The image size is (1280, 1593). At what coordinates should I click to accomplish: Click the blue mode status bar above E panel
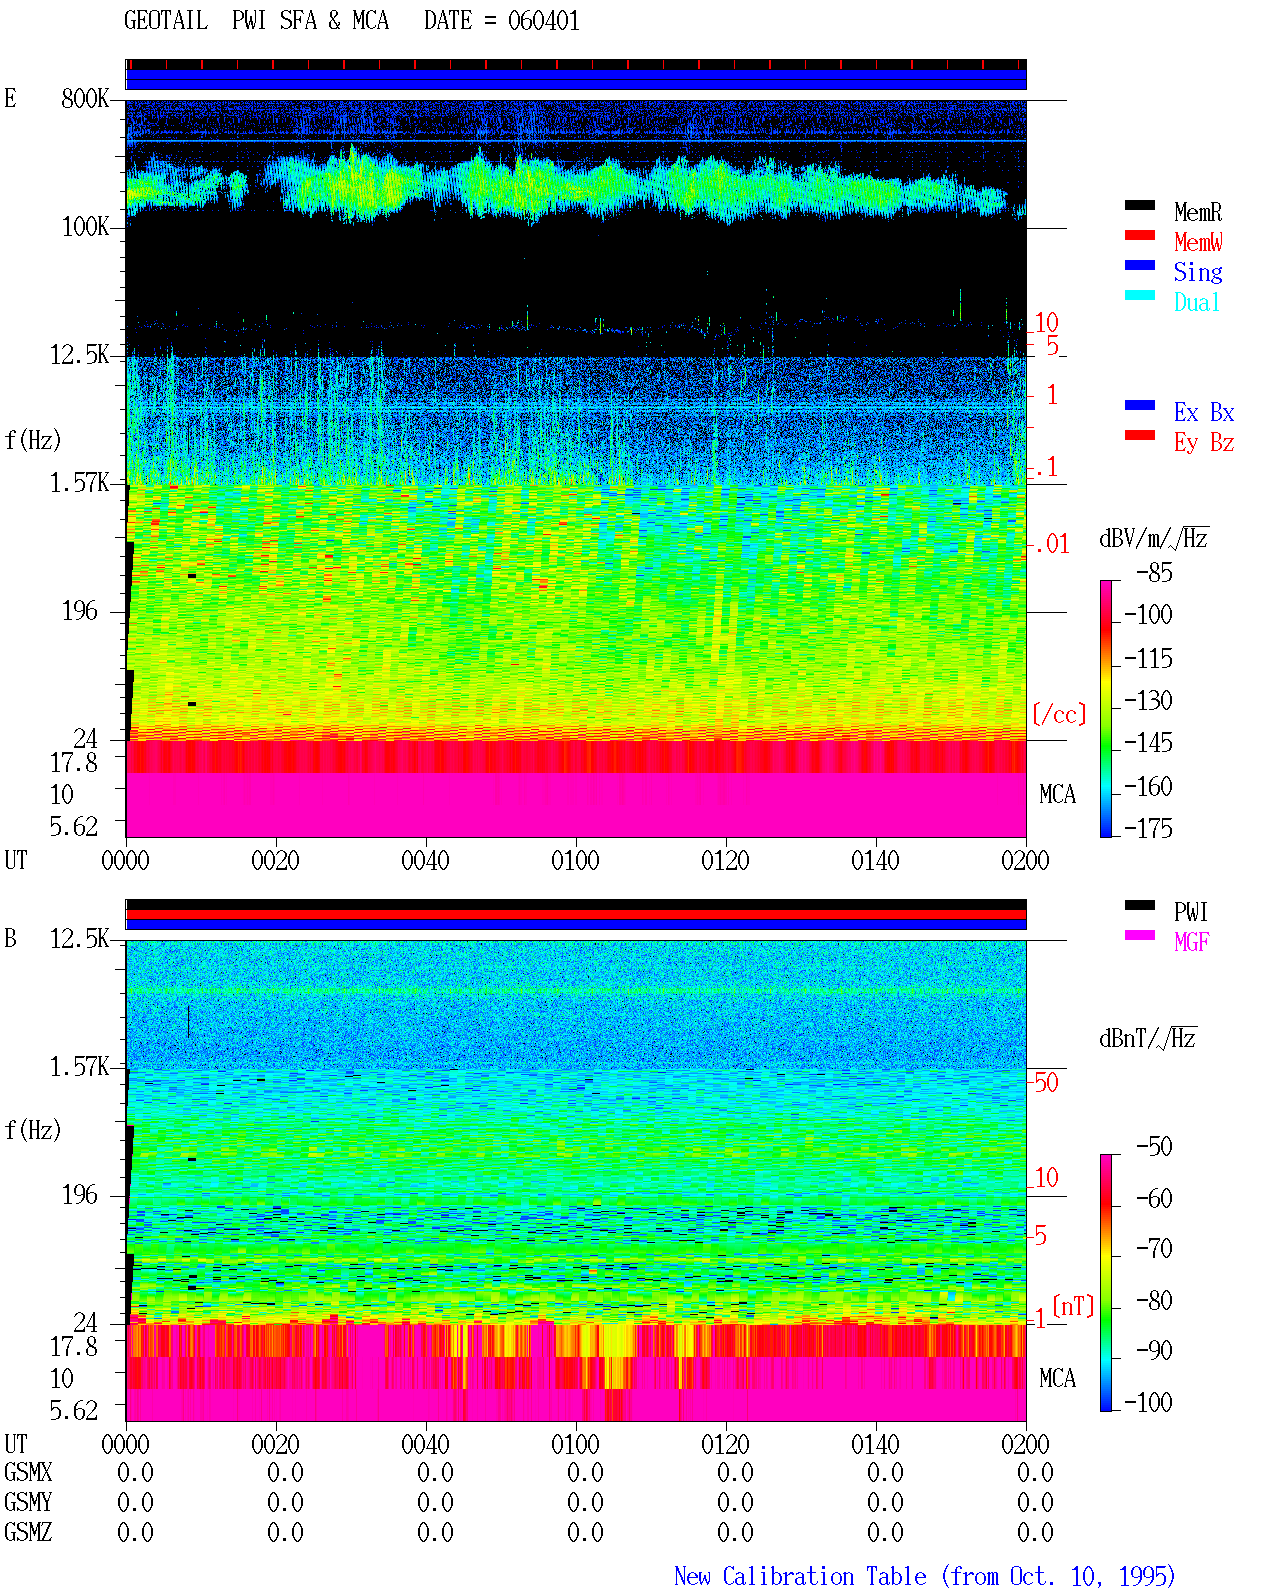(576, 80)
